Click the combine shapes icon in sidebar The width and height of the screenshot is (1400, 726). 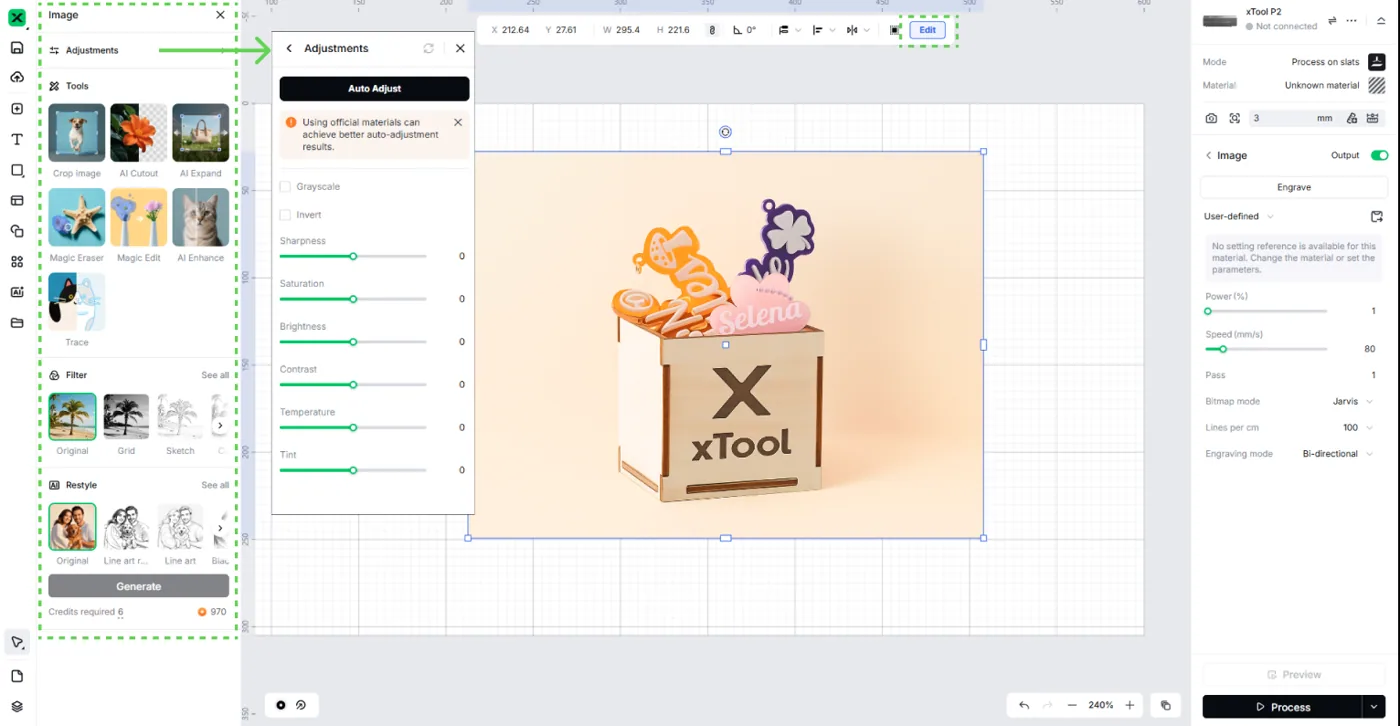click(17, 231)
